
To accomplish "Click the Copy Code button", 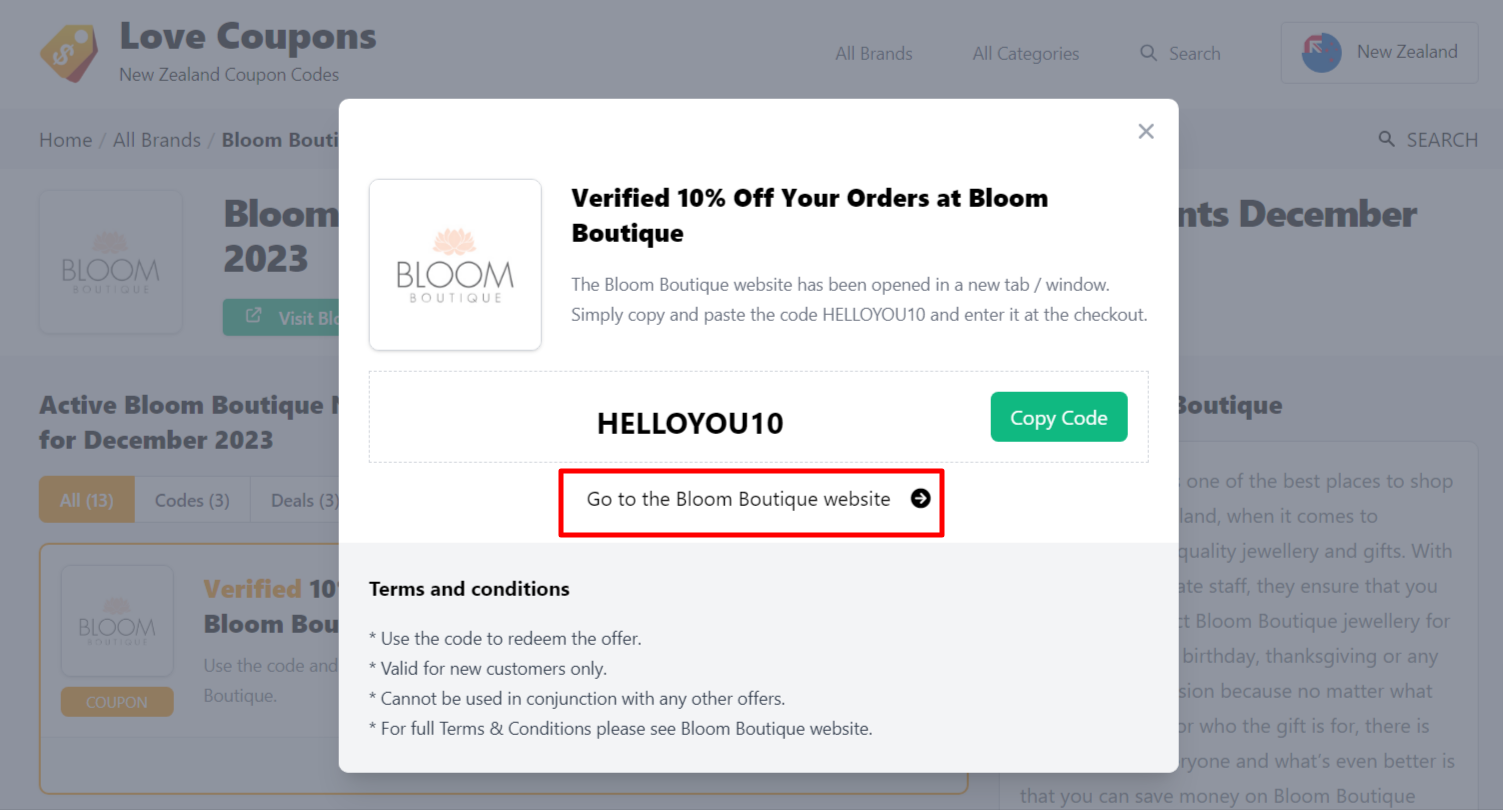I will 1058,417.
